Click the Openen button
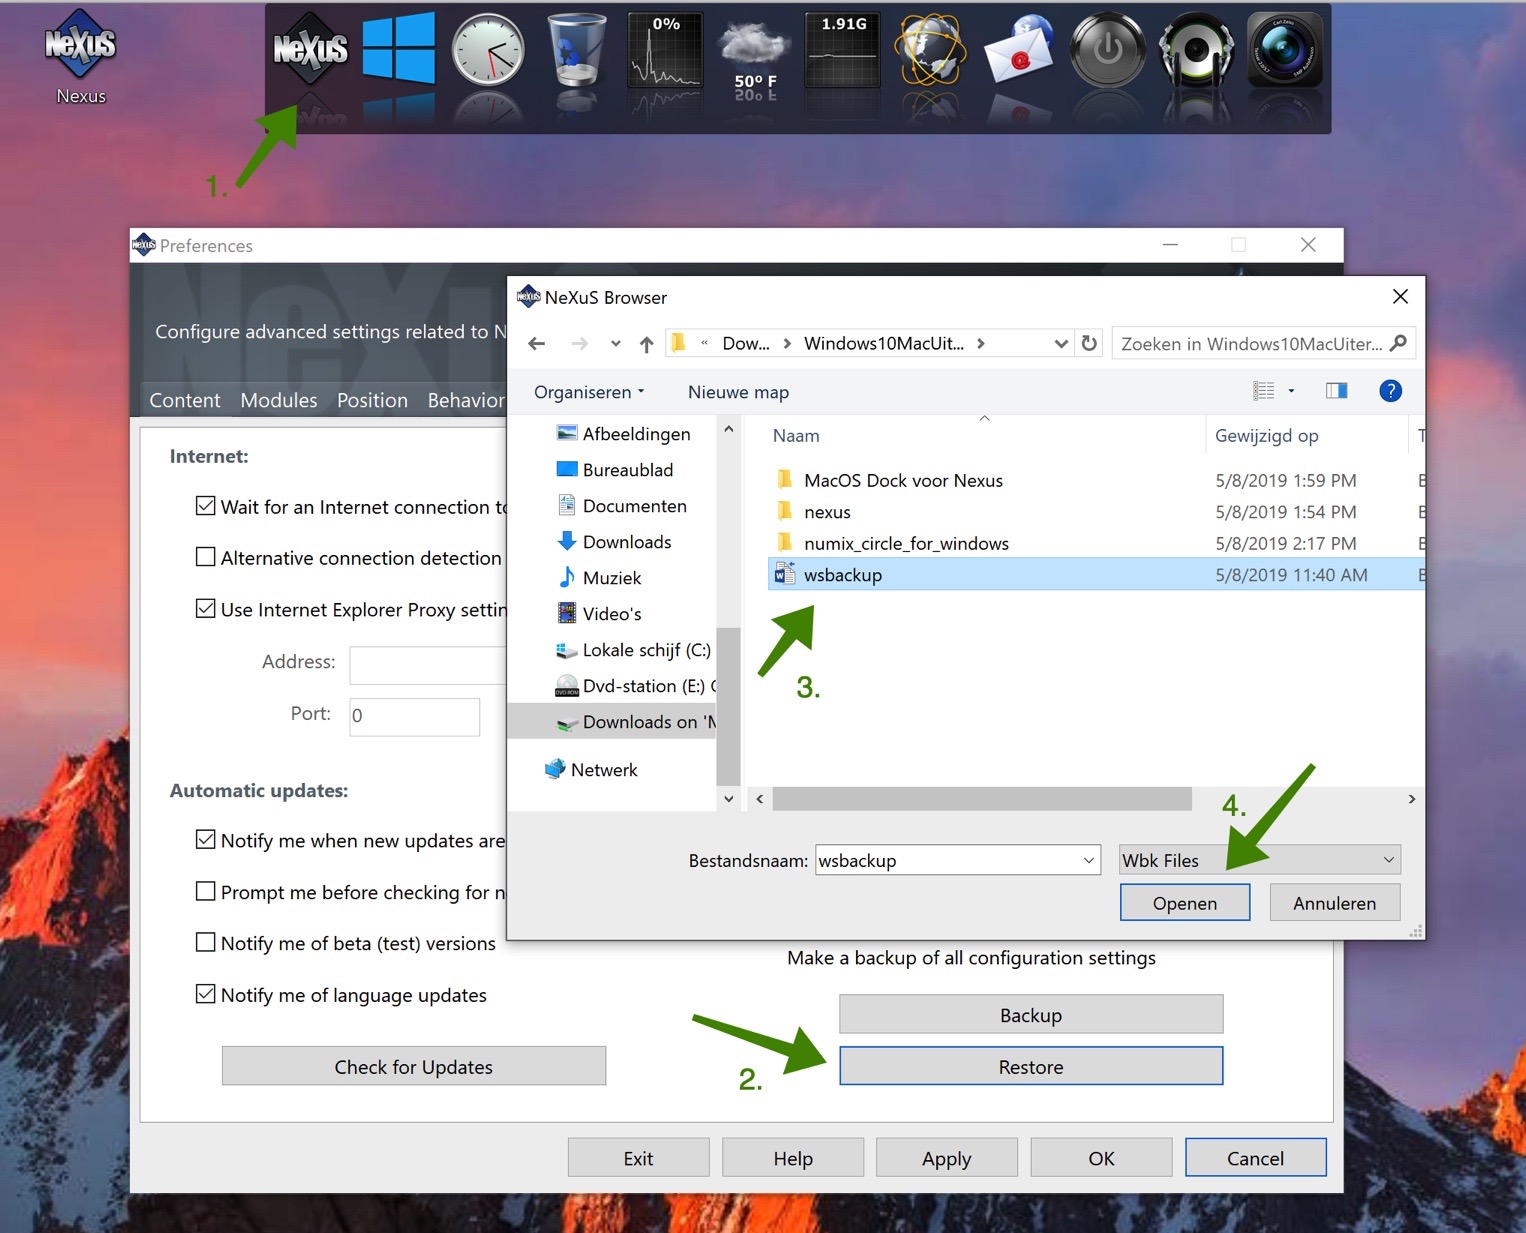This screenshot has width=1526, height=1233. click(1185, 903)
